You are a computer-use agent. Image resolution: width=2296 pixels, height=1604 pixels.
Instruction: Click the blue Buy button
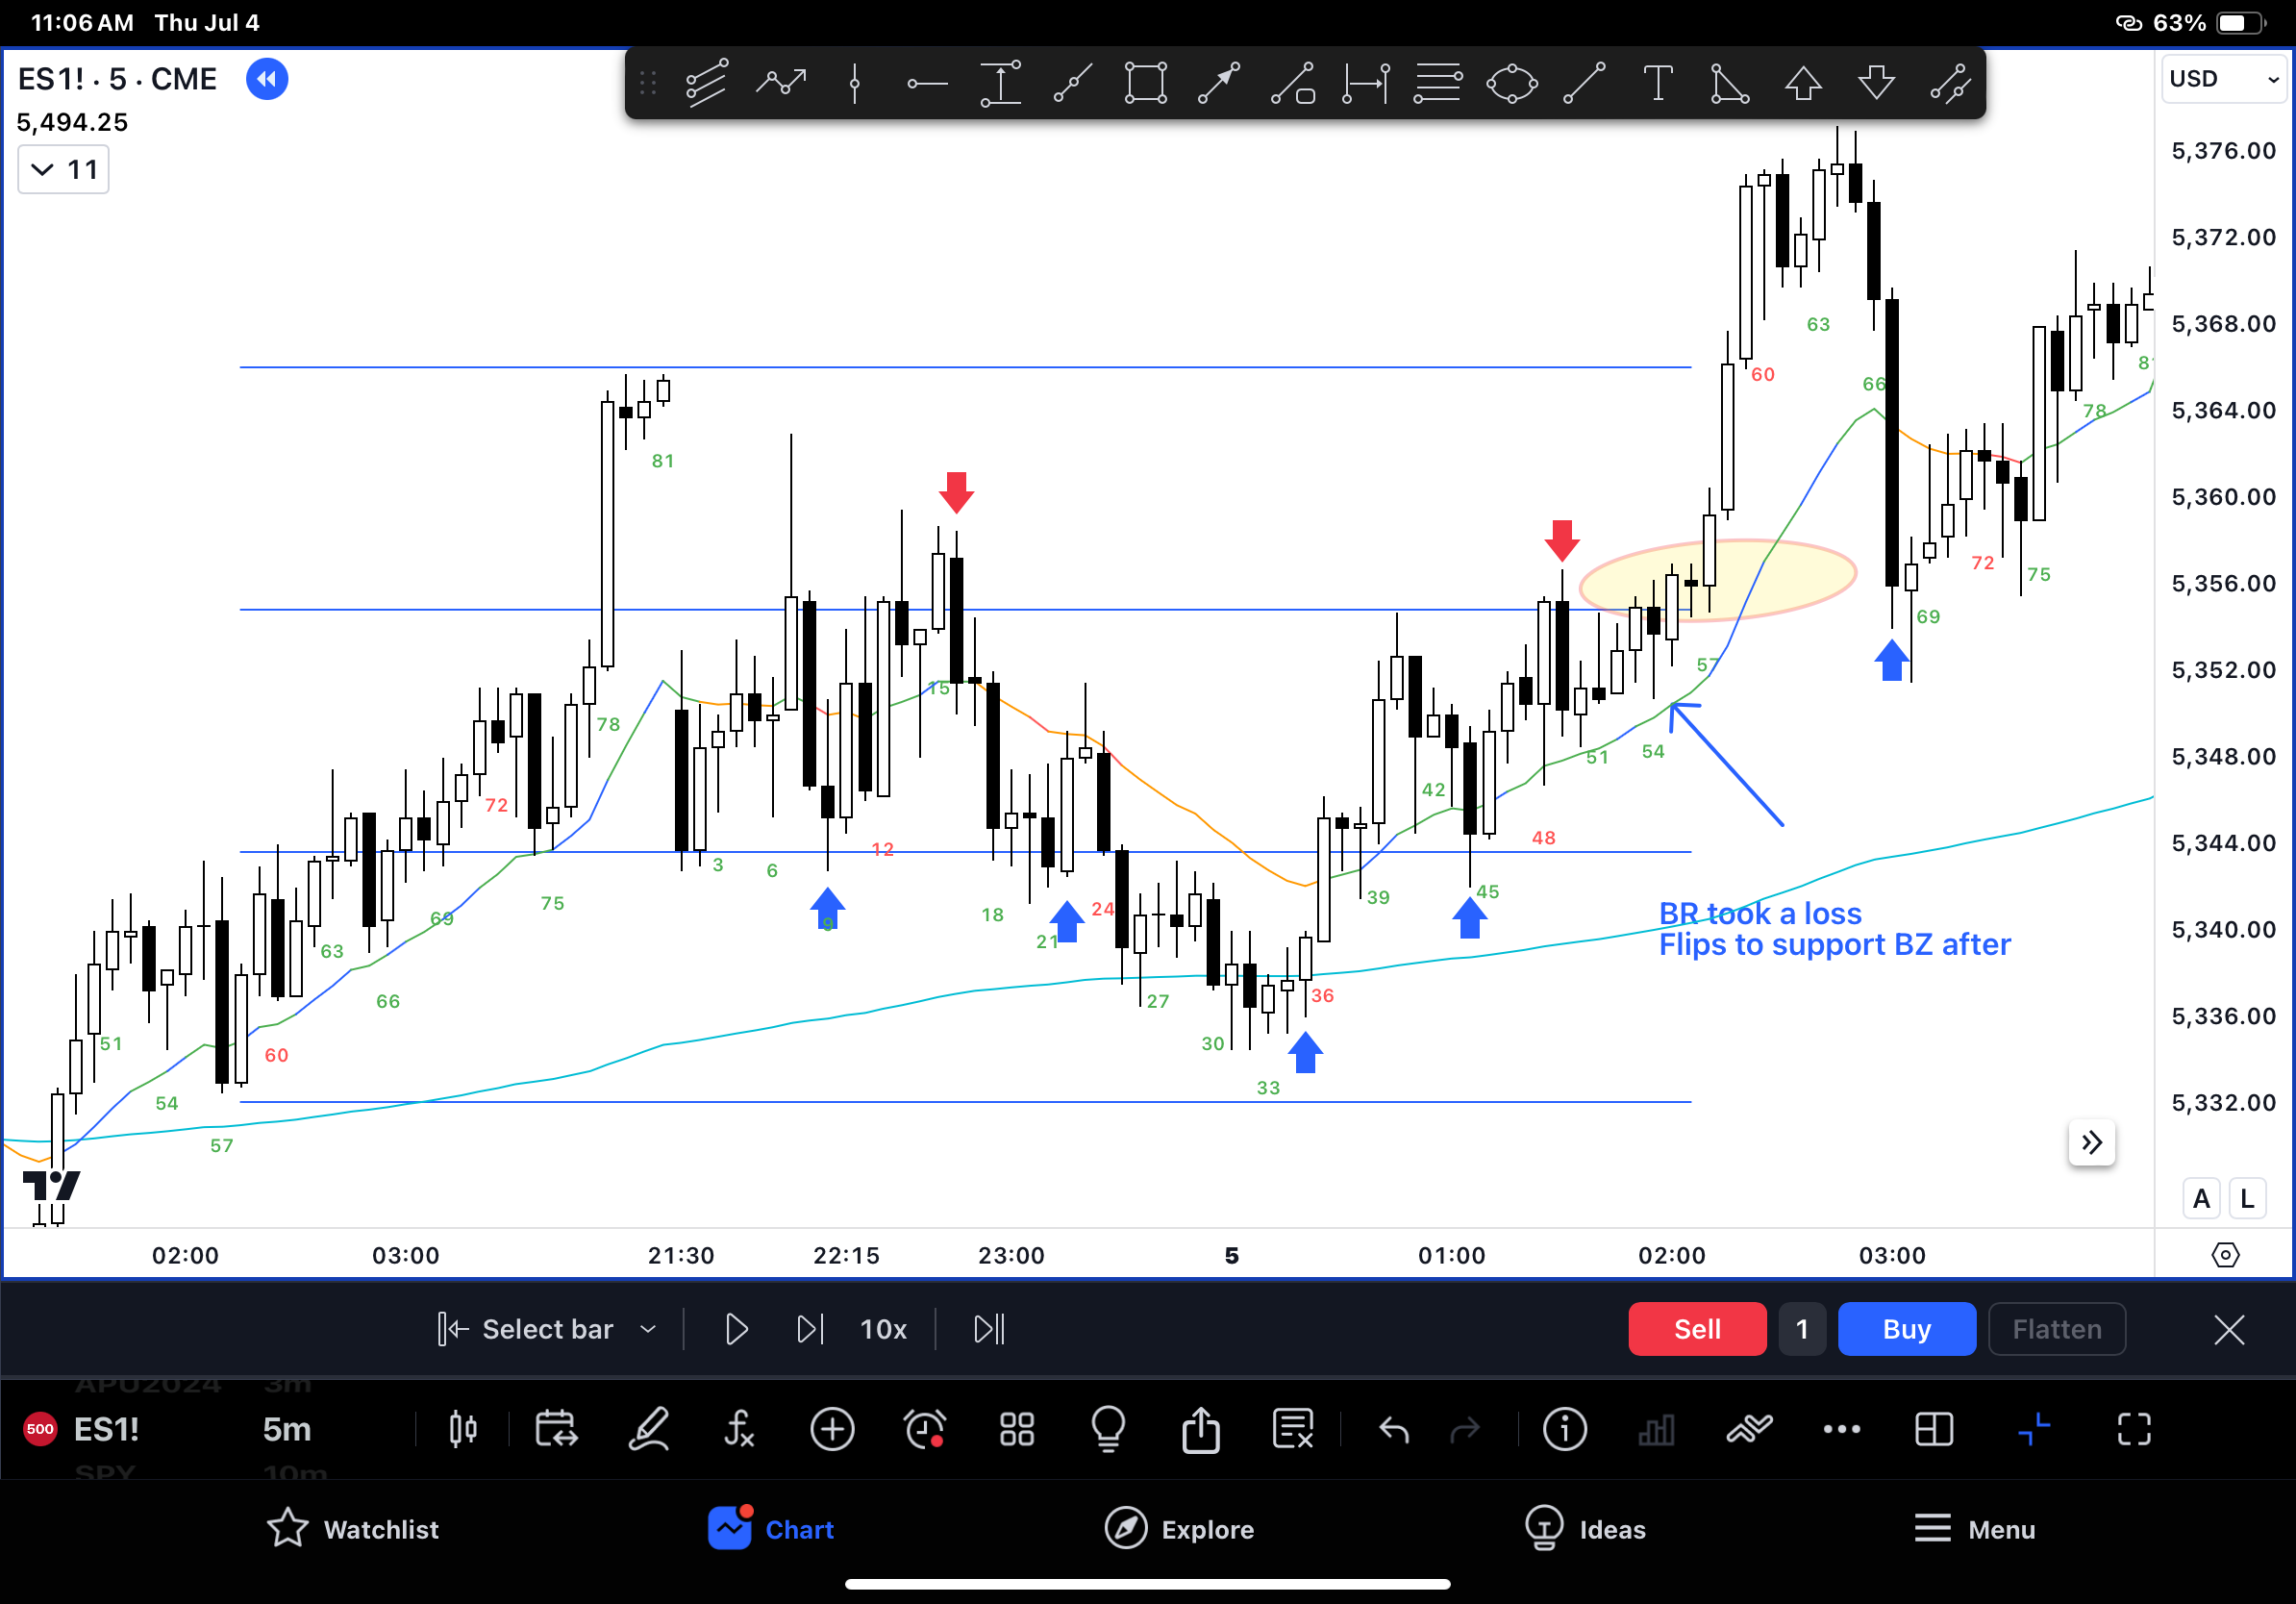click(x=1906, y=1329)
